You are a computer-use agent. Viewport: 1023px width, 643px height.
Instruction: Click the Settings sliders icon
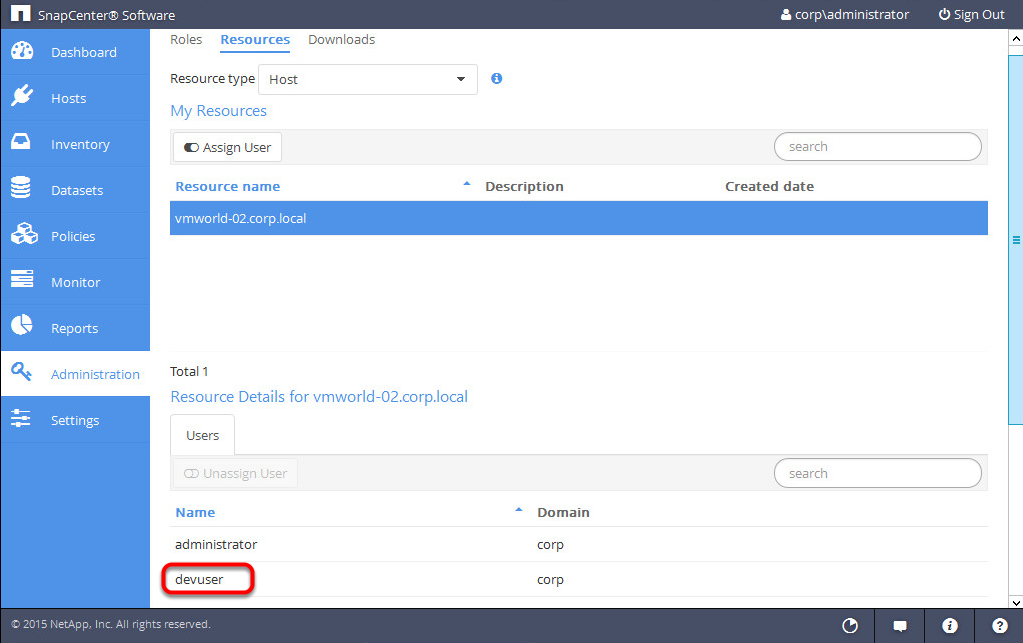click(21, 418)
